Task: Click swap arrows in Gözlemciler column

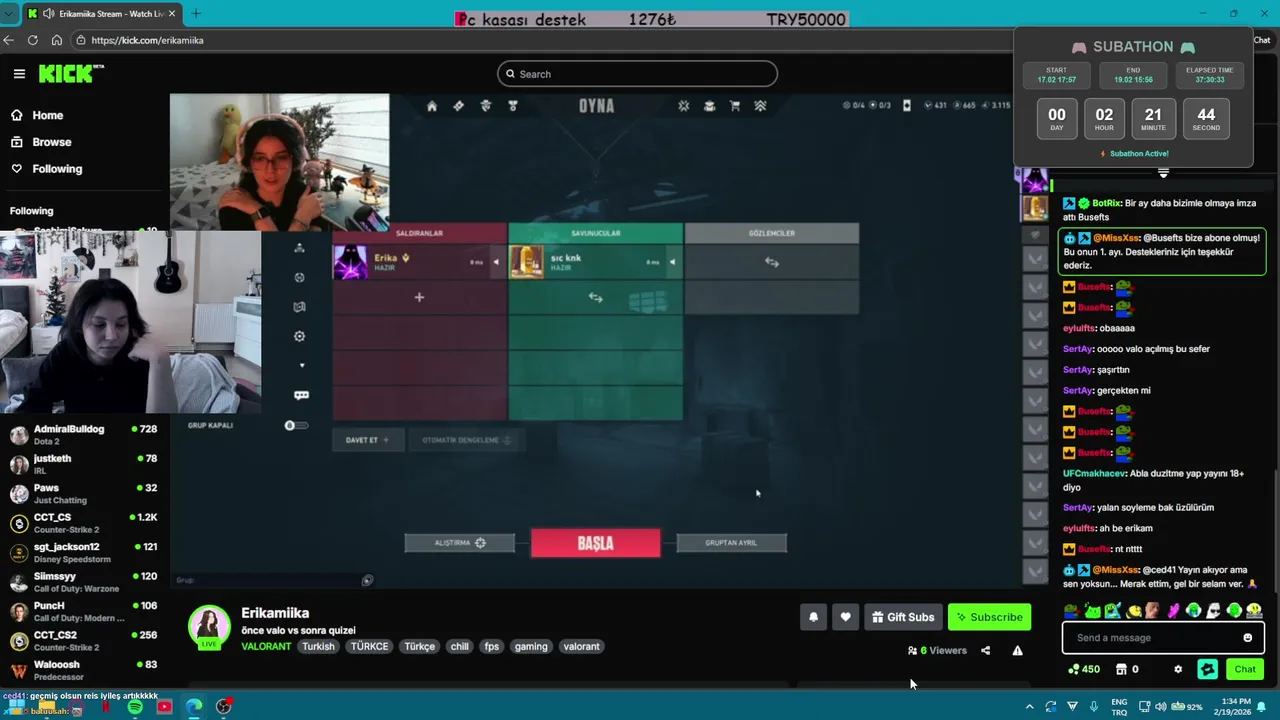Action: 771,262
